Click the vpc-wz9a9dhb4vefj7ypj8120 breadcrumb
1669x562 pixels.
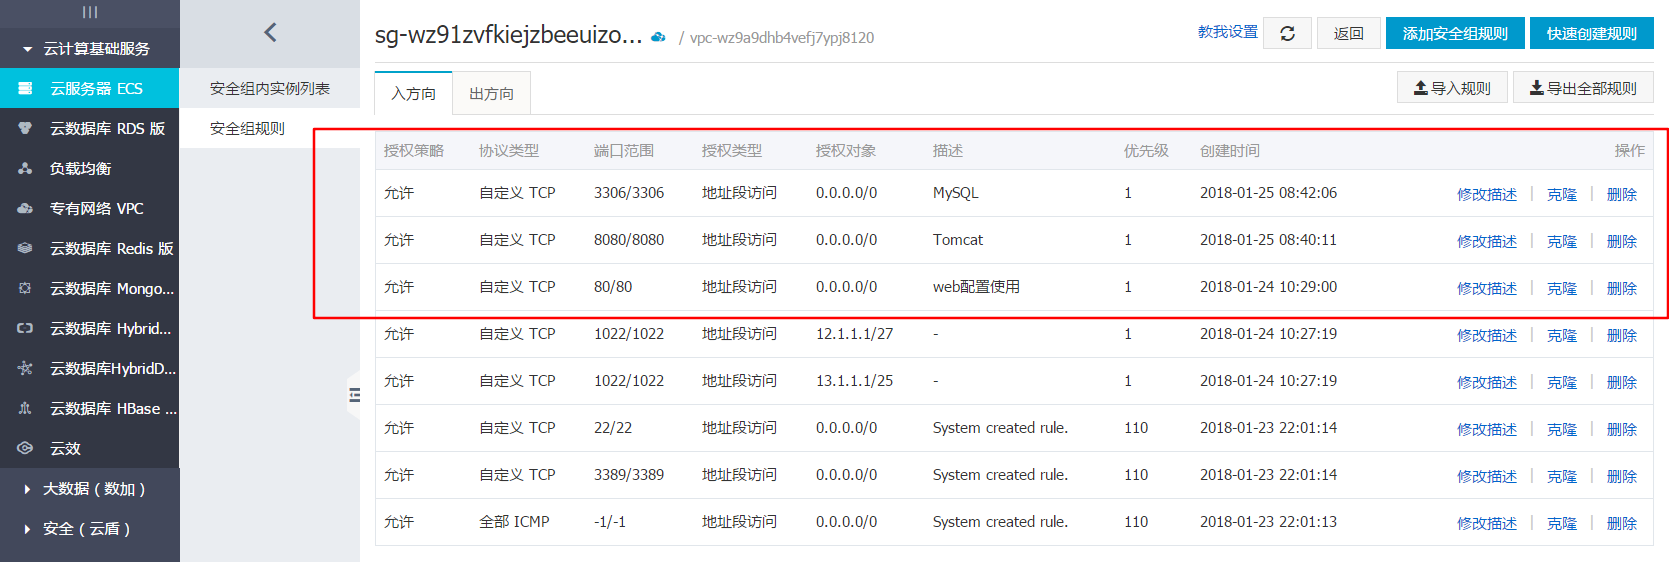(x=782, y=38)
